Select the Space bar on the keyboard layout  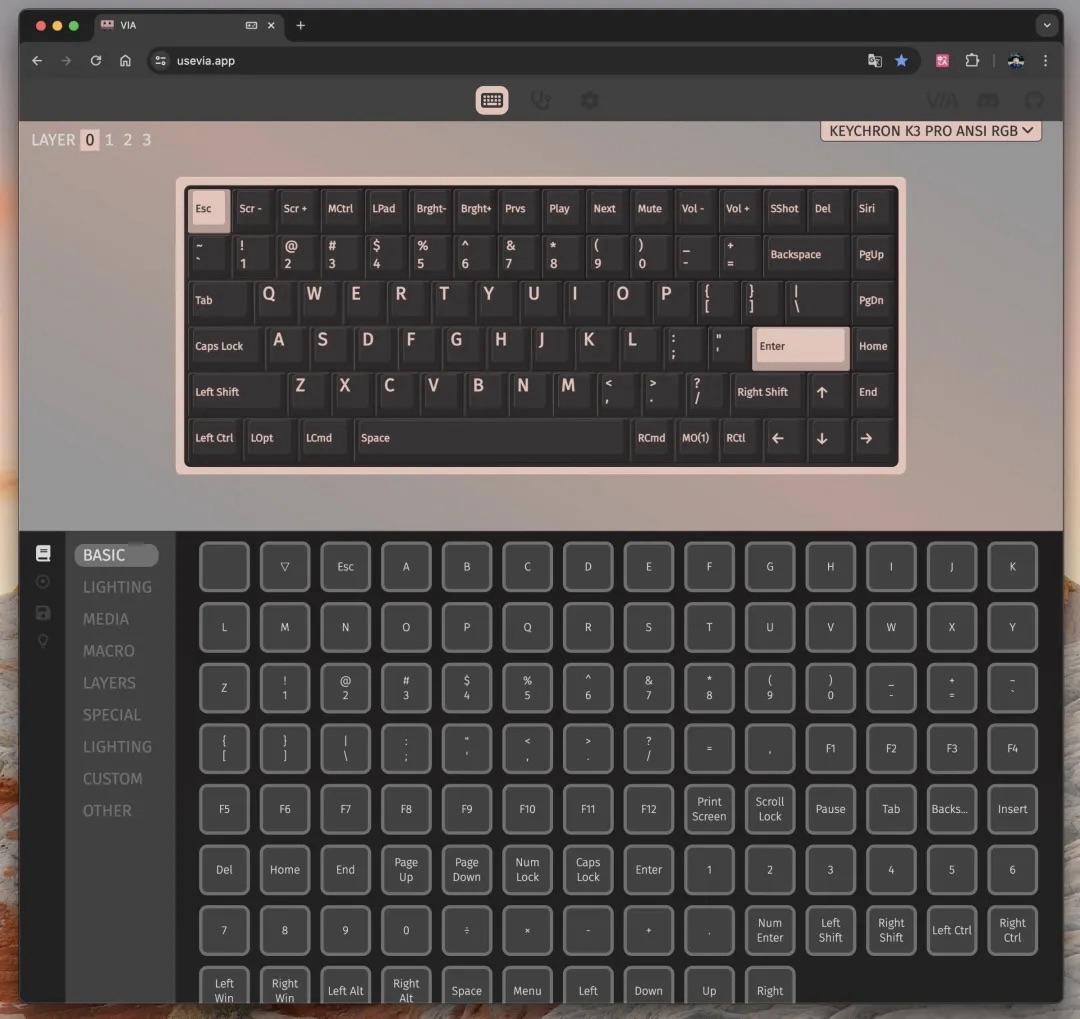click(x=490, y=438)
